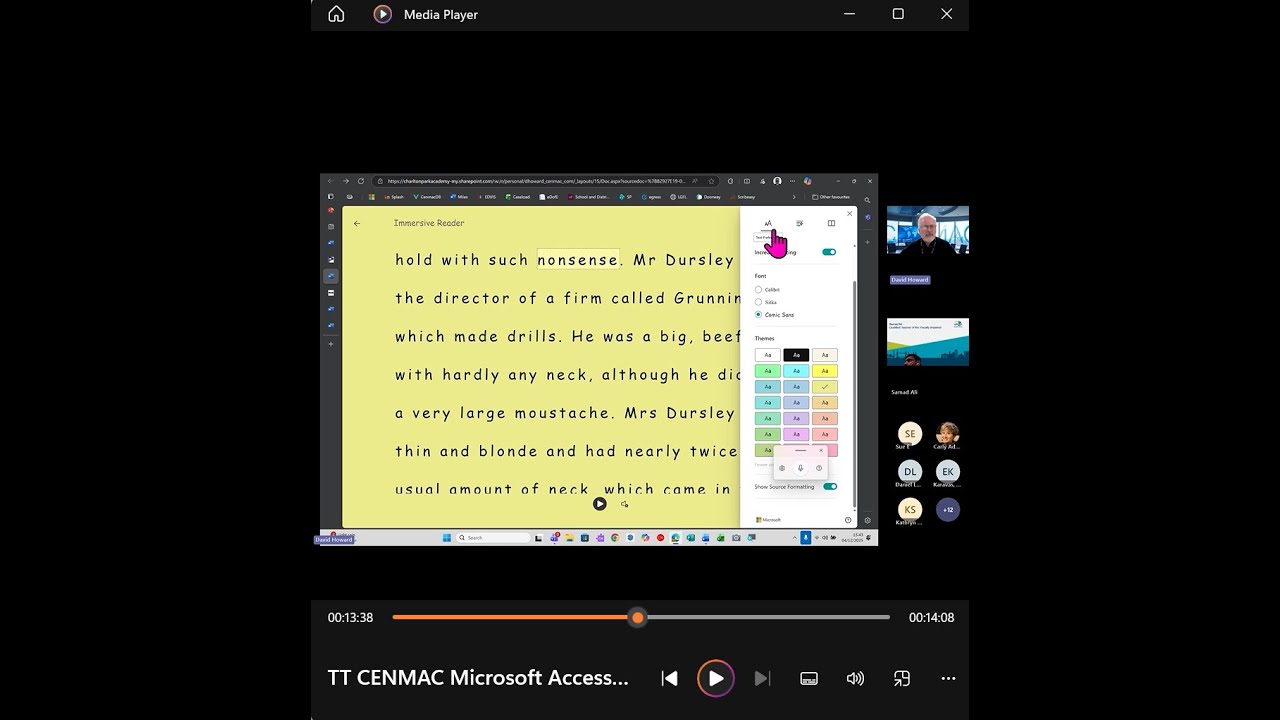Viewport: 1280px width, 720px height.
Task: Click the DL participant avatar
Action: (909, 471)
